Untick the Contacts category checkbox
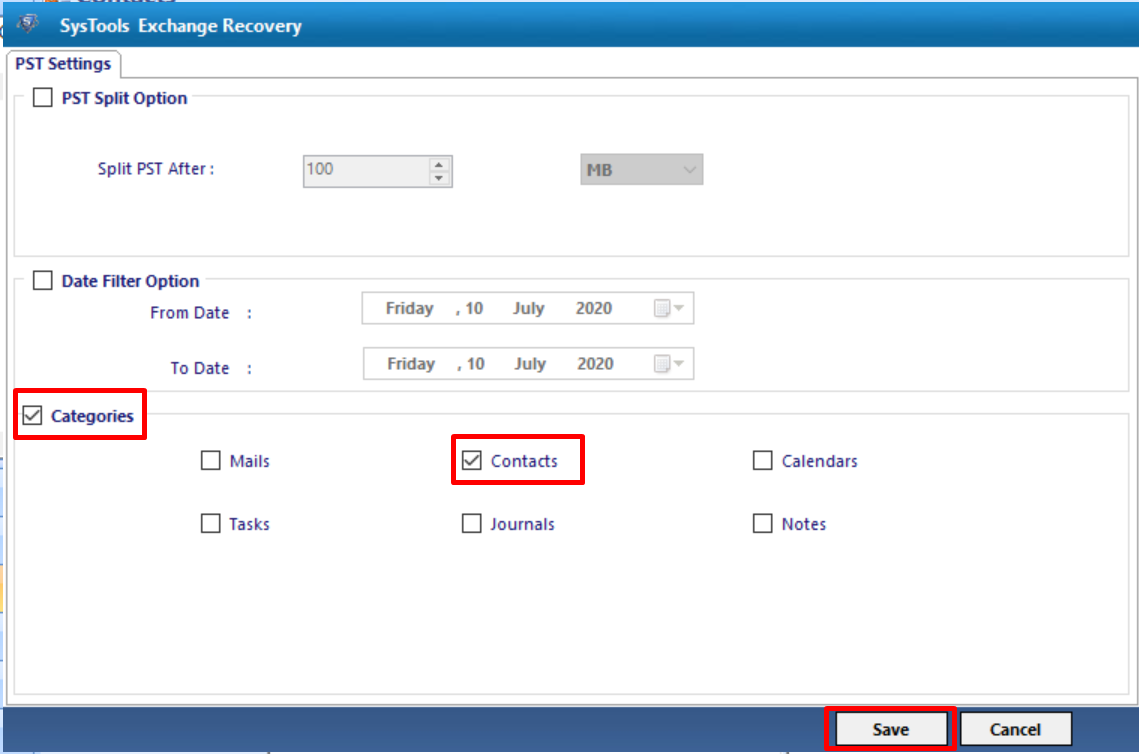 pyautogui.click(x=471, y=461)
